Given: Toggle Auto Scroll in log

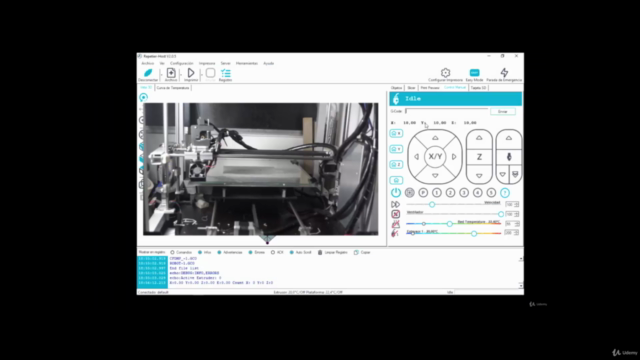Looking at the screenshot, I should 300,252.
